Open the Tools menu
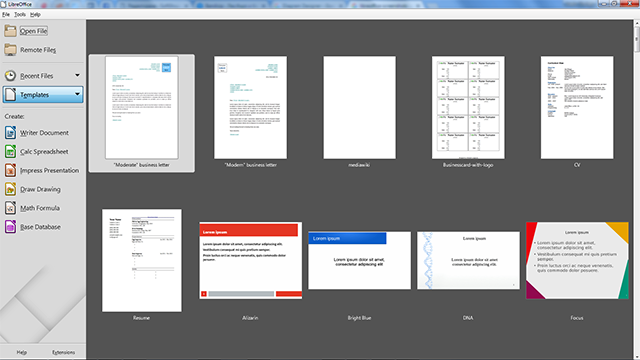Image resolution: width=640 pixels, height=360 pixels. 20,14
